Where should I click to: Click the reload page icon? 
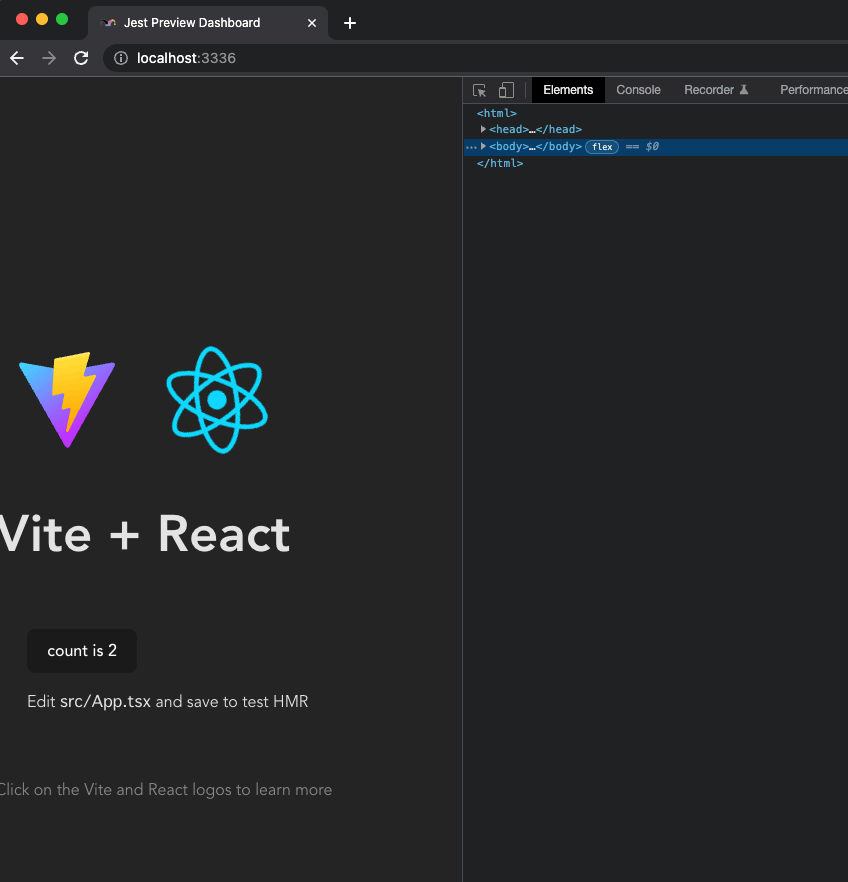[81, 58]
